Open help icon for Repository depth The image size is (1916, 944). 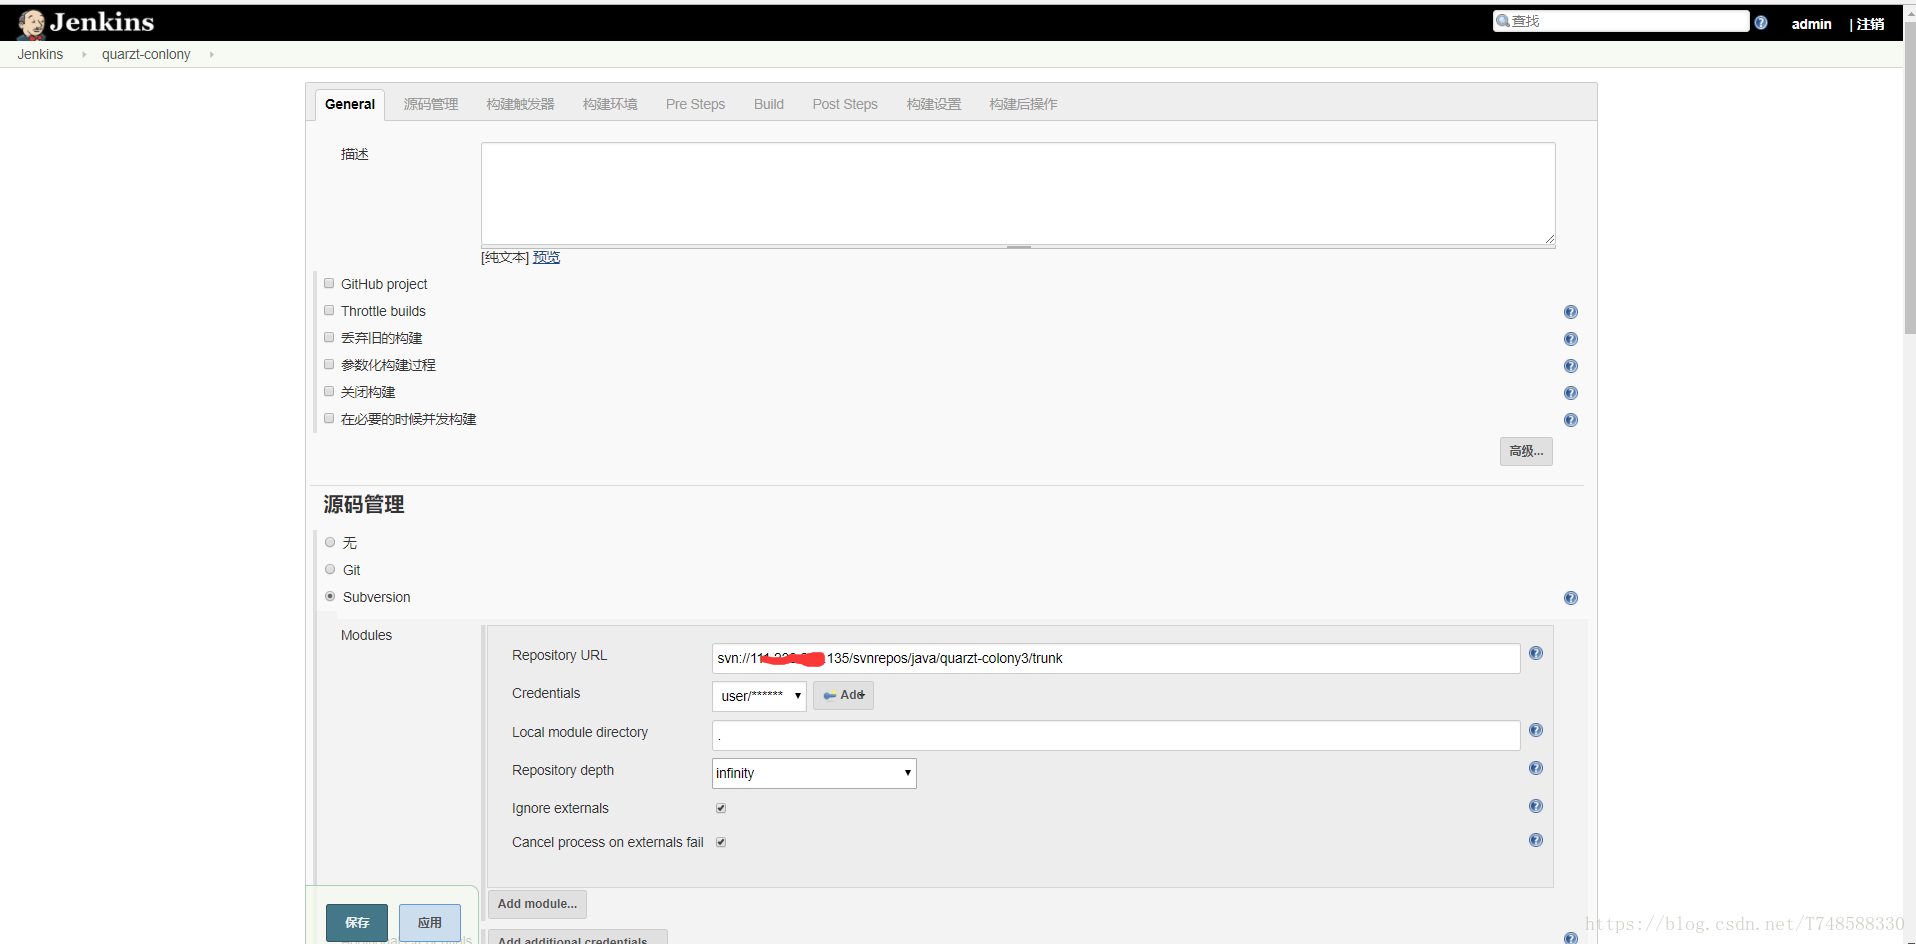pos(1536,768)
